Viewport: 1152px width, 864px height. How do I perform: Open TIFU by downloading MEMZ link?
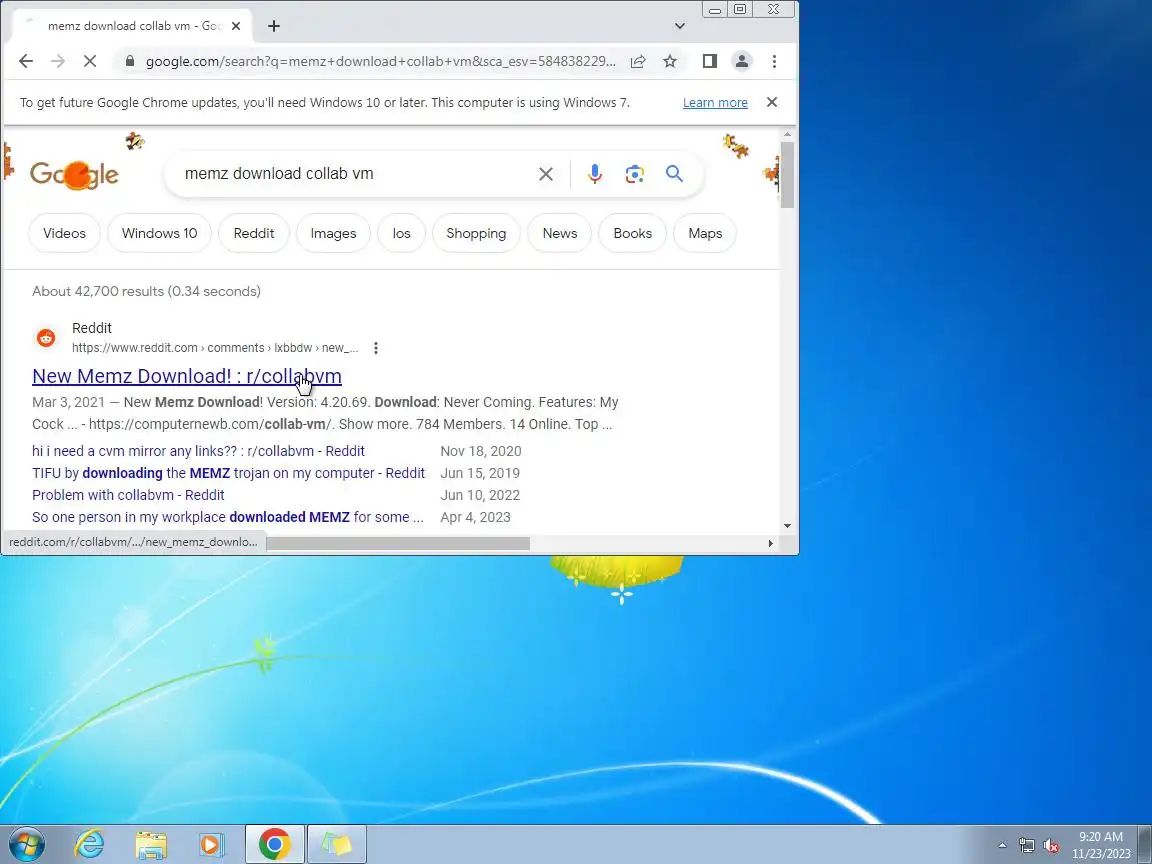point(228,473)
